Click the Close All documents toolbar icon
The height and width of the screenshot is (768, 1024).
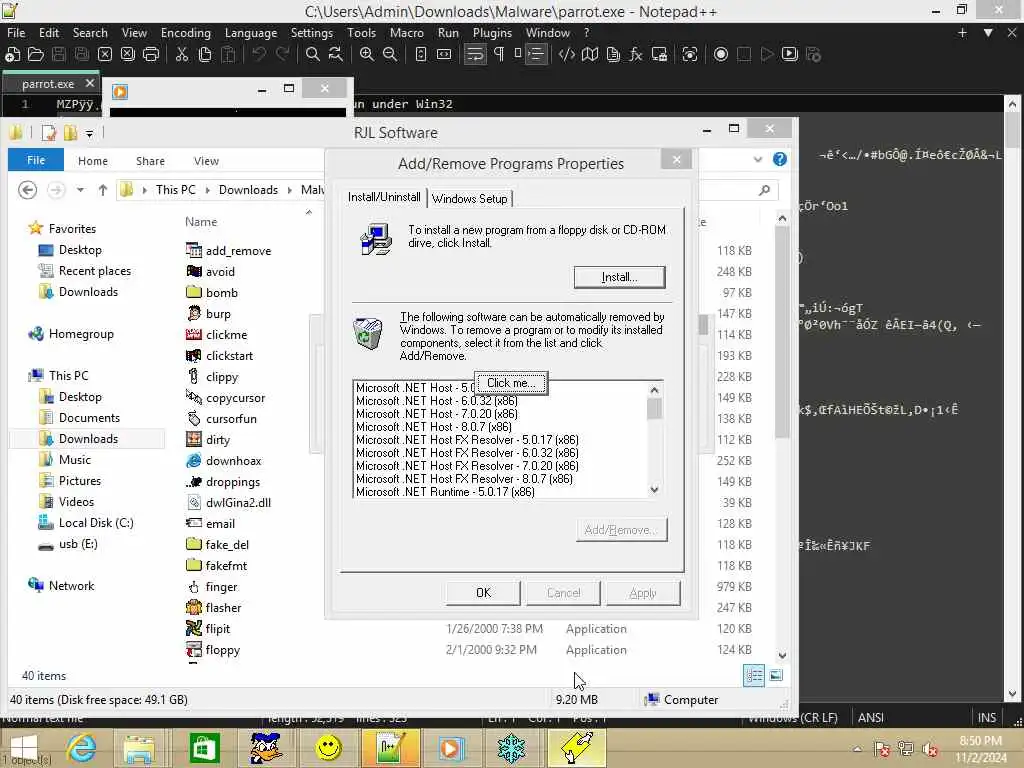coord(128,55)
